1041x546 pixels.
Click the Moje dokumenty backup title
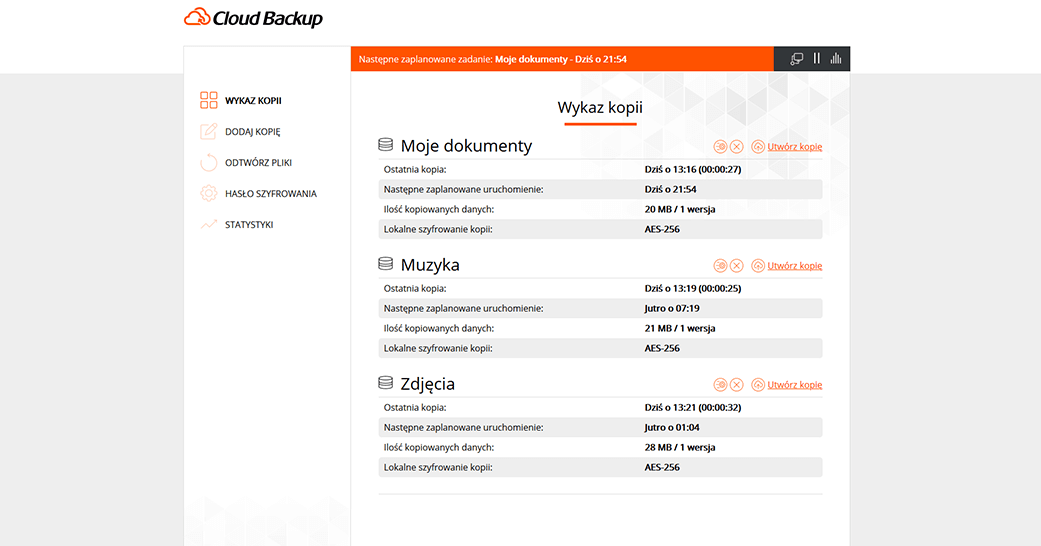point(466,146)
